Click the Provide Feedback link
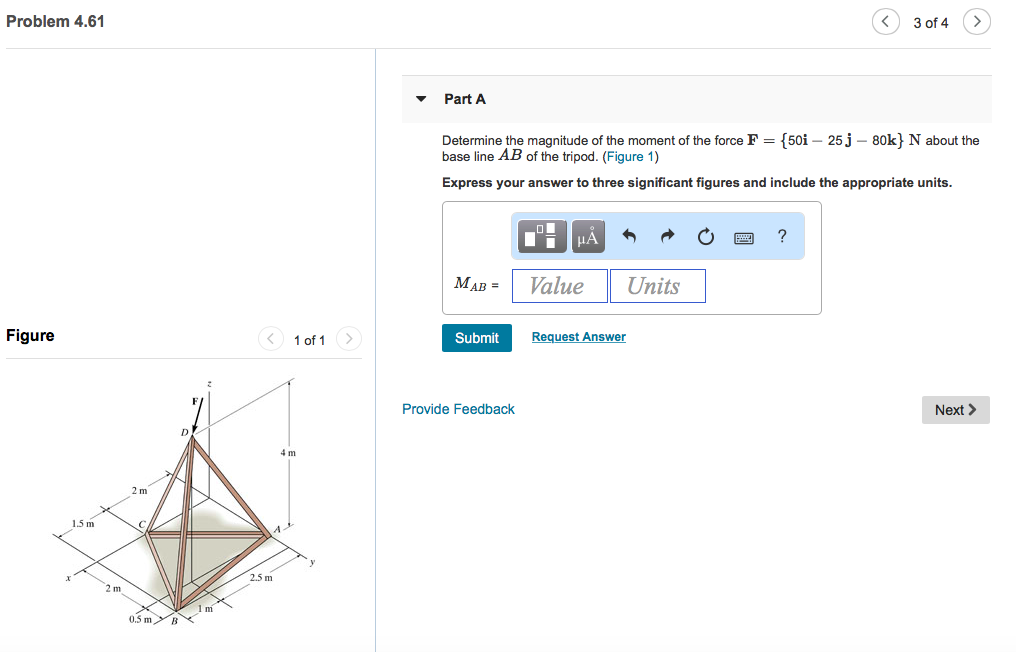Image resolution: width=1016 pixels, height=652 pixels. tap(458, 409)
